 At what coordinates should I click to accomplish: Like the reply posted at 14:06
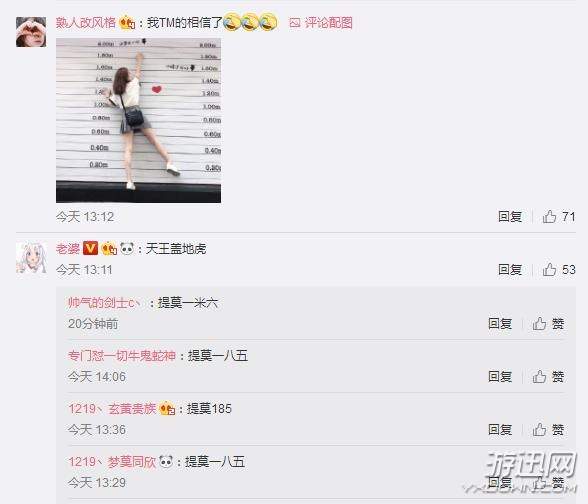coord(548,376)
